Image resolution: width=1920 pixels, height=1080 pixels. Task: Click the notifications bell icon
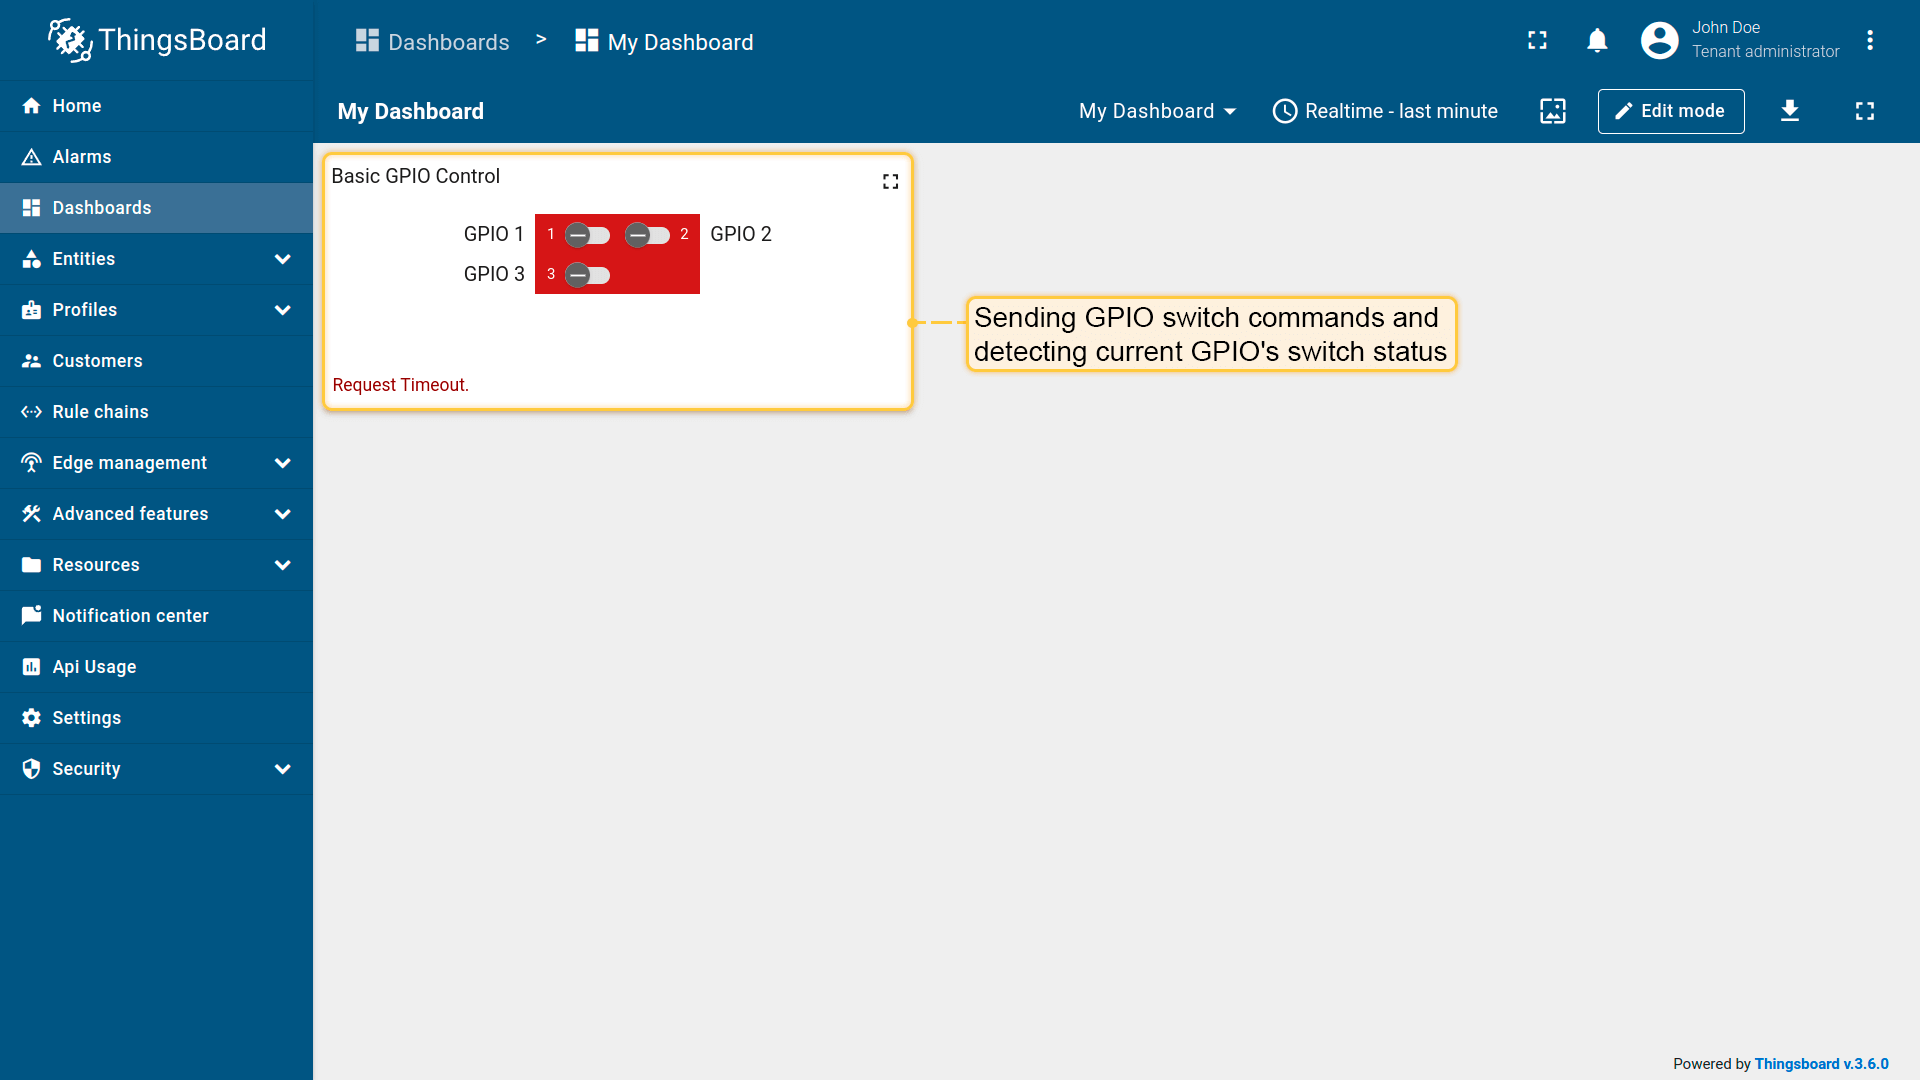[1597, 40]
